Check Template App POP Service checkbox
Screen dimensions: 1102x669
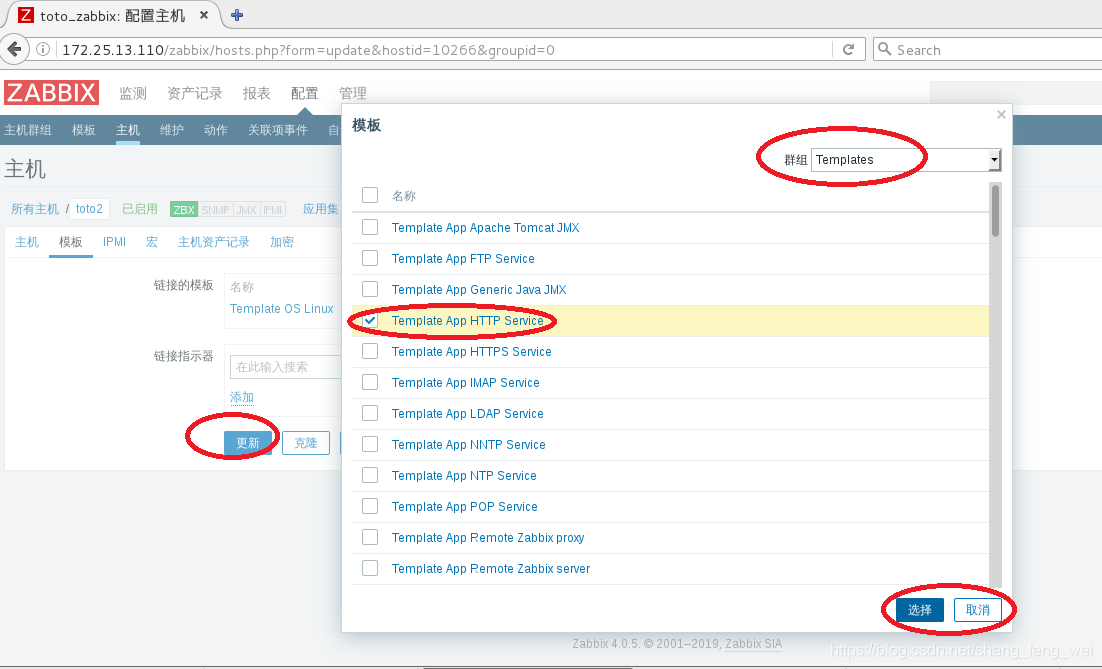click(x=370, y=506)
